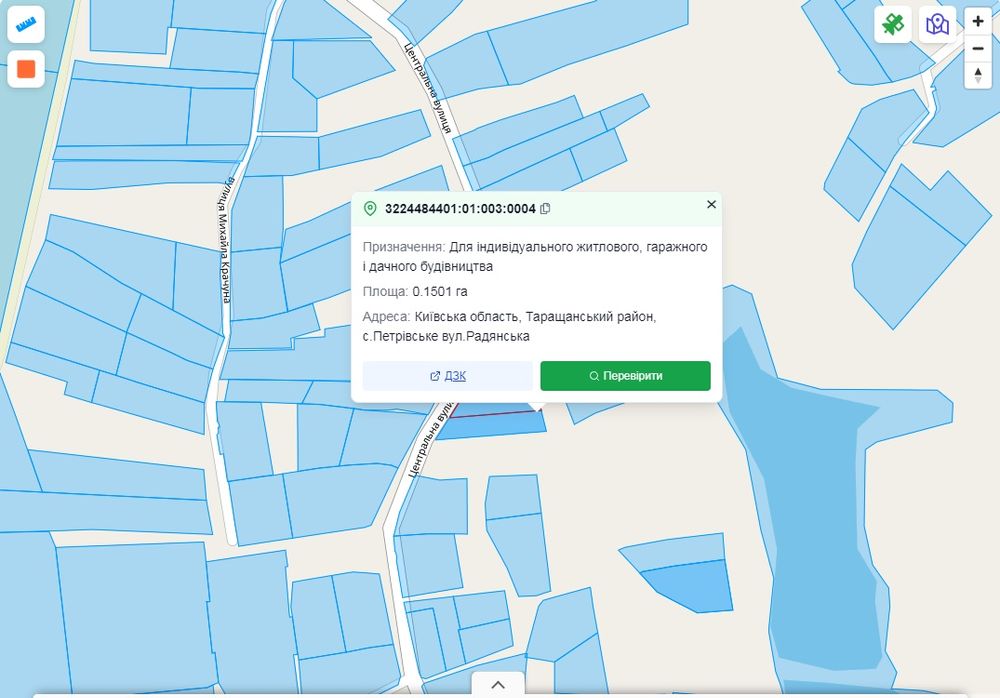Image resolution: width=1000 pixels, height=698 pixels.
Task: Reset map compass orientation
Action: coord(978,75)
